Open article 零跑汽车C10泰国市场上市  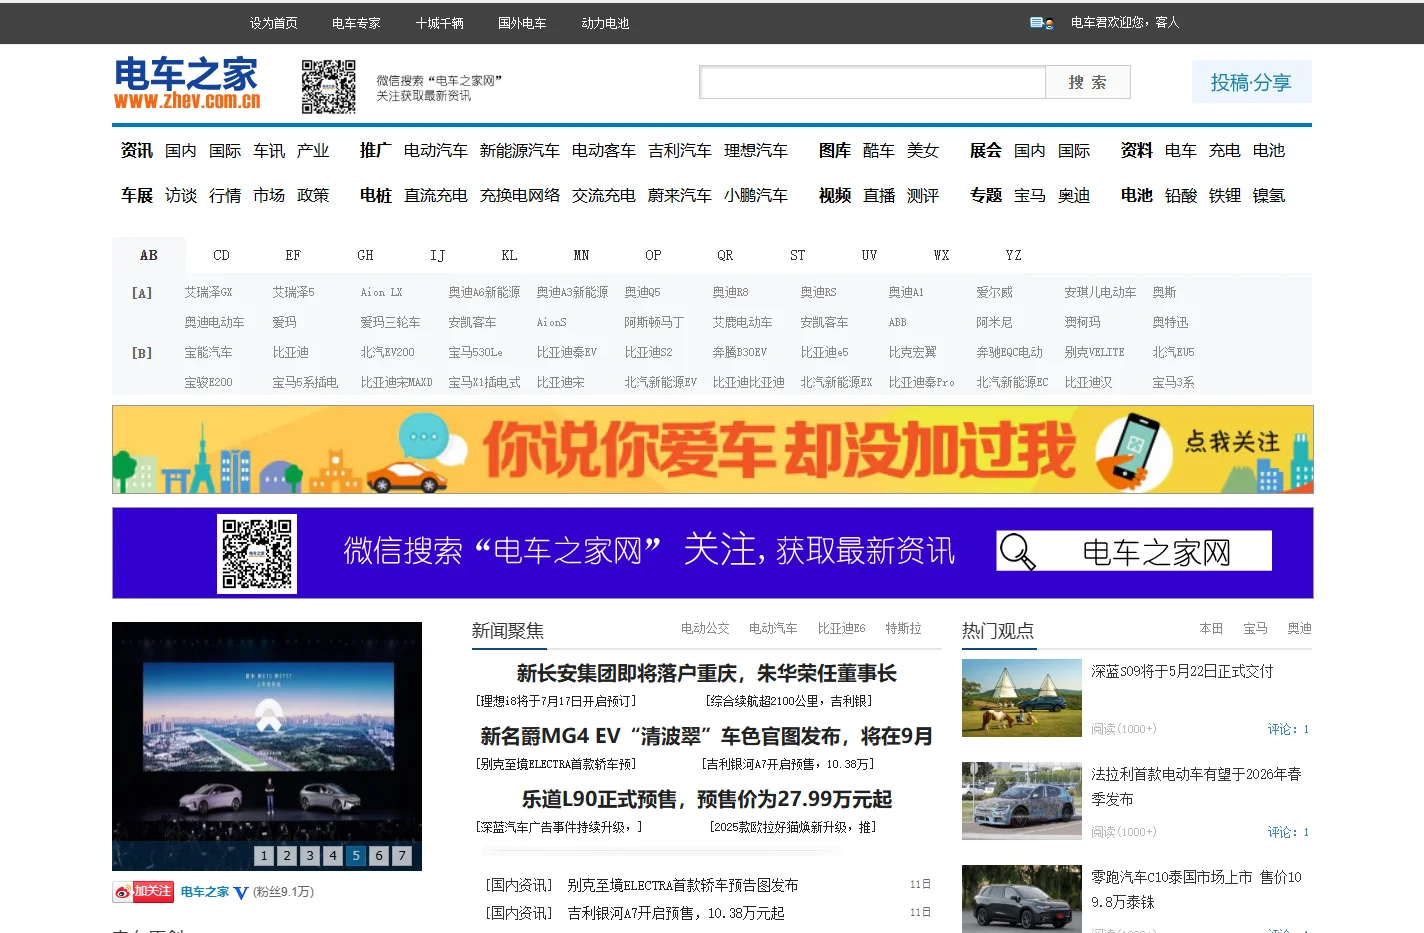click(1196, 889)
